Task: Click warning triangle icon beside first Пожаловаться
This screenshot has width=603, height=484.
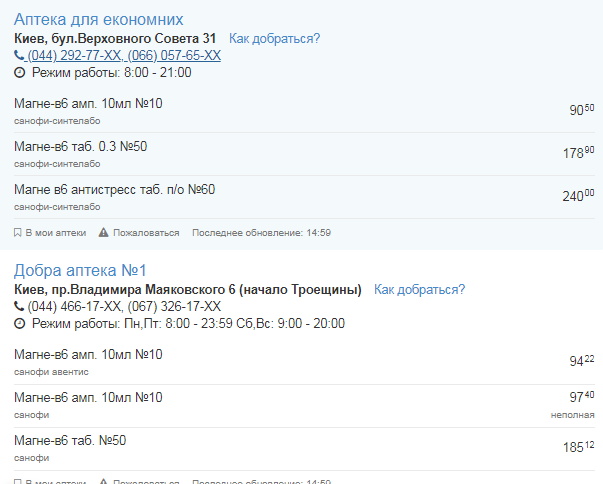Action: click(103, 232)
